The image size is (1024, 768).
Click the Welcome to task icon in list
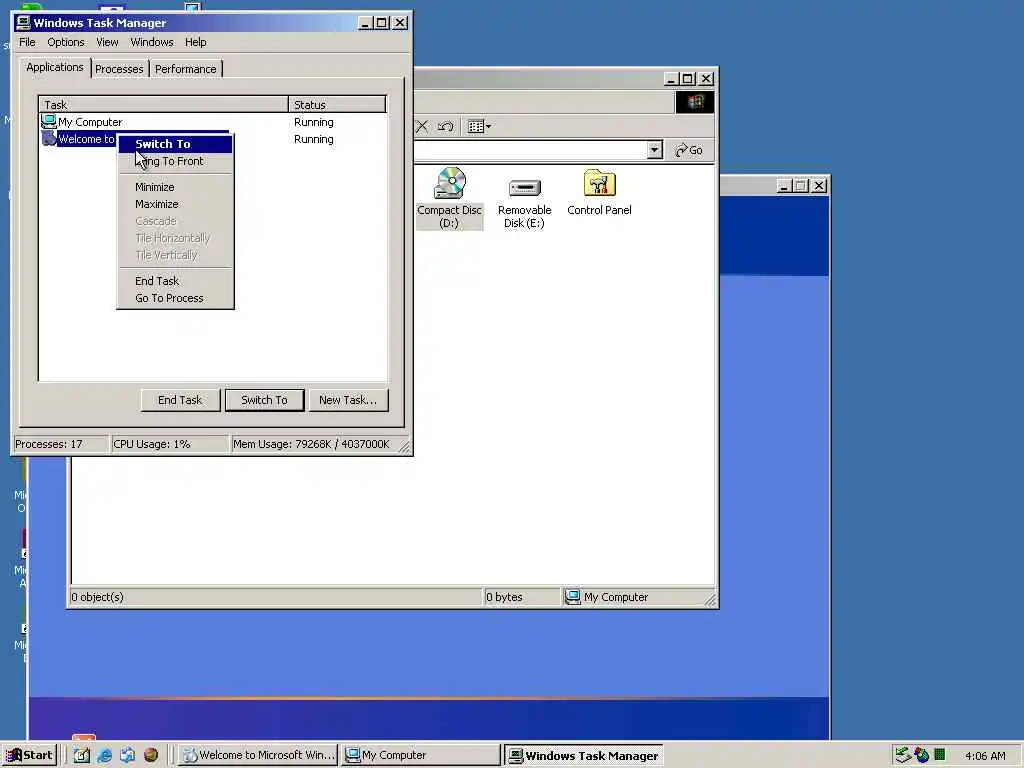(49, 138)
